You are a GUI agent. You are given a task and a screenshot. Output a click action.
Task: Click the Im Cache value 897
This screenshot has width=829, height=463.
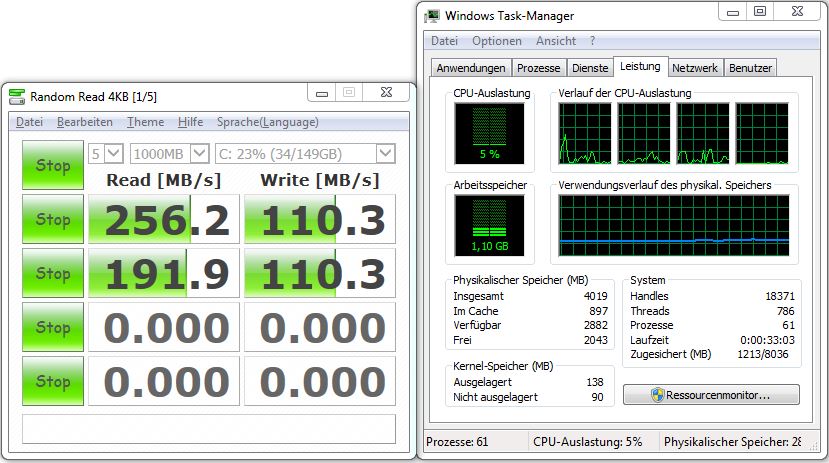click(598, 311)
